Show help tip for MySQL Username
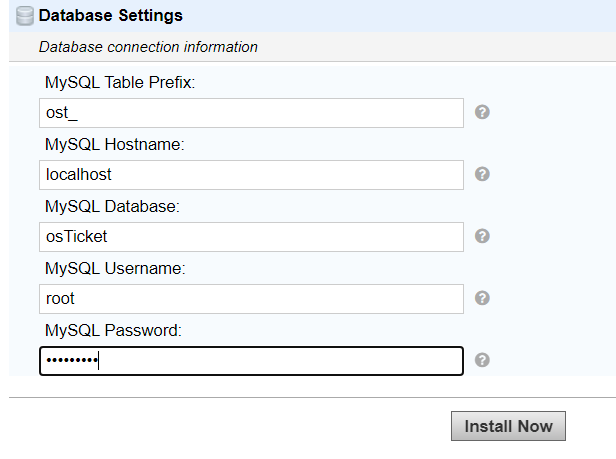 click(x=482, y=298)
